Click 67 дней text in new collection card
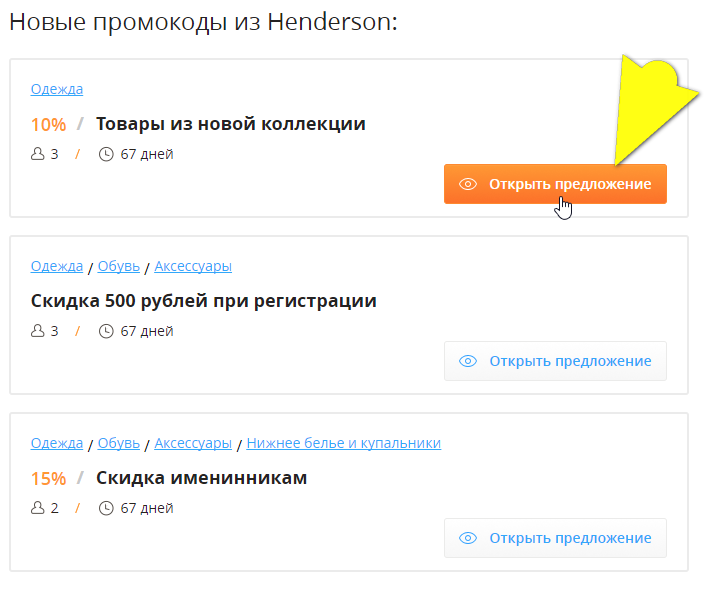Viewport: 710px width, 590px height. tap(147, 154)
